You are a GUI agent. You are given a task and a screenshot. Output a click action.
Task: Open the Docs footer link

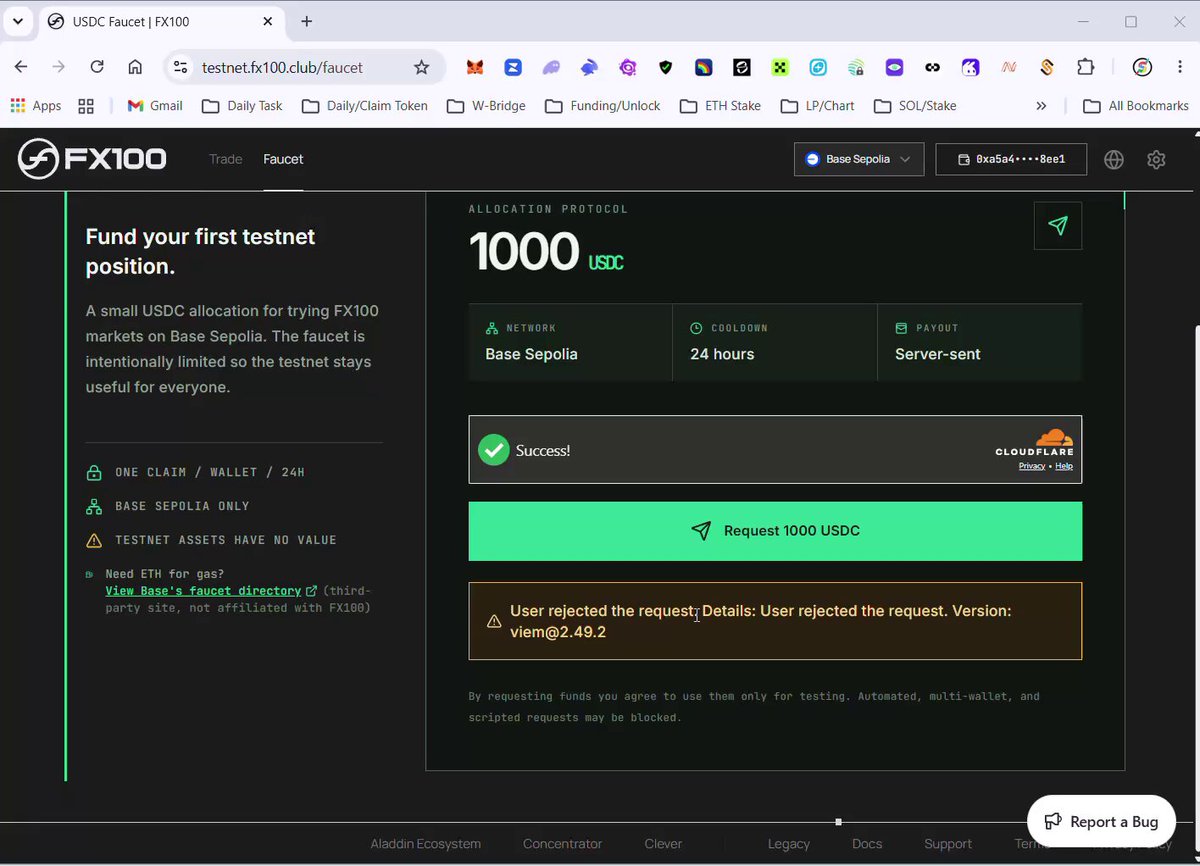point(867,844)
